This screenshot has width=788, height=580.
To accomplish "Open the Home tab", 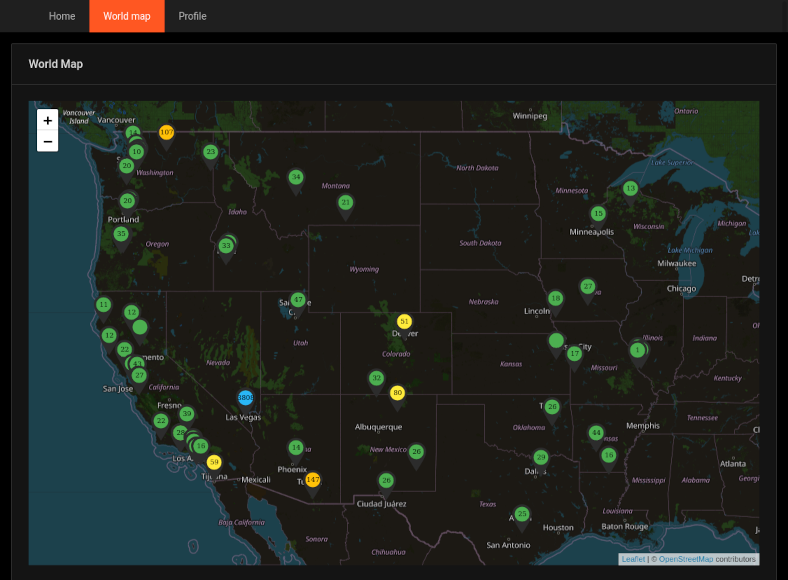I will pyautogui.click(x=62, y=16).
